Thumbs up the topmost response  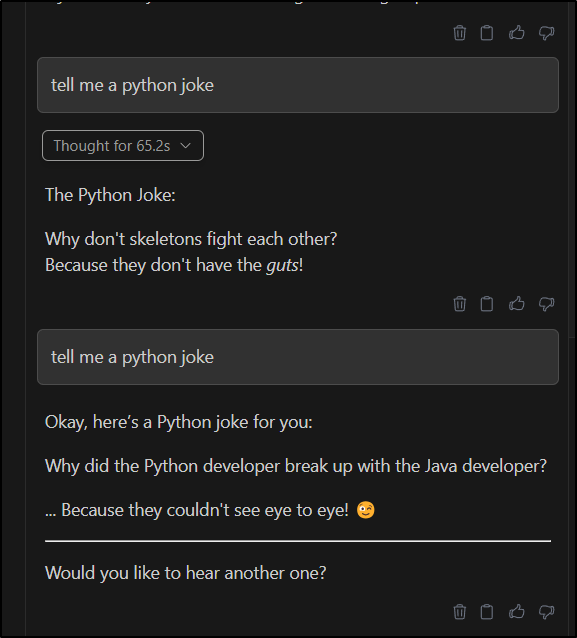[516, 32]
